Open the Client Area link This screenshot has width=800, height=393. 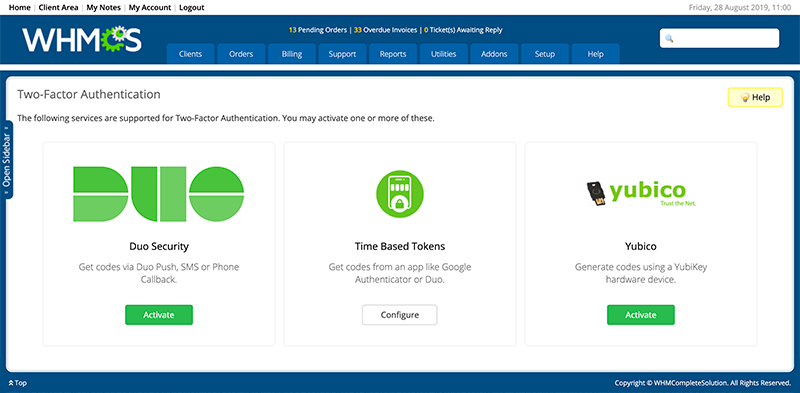(x=58, y=8)
